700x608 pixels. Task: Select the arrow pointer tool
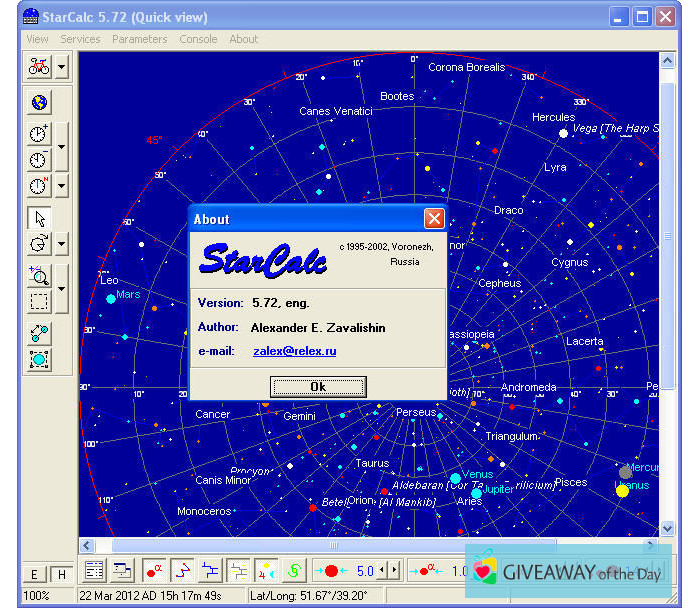tap(39, 218)
